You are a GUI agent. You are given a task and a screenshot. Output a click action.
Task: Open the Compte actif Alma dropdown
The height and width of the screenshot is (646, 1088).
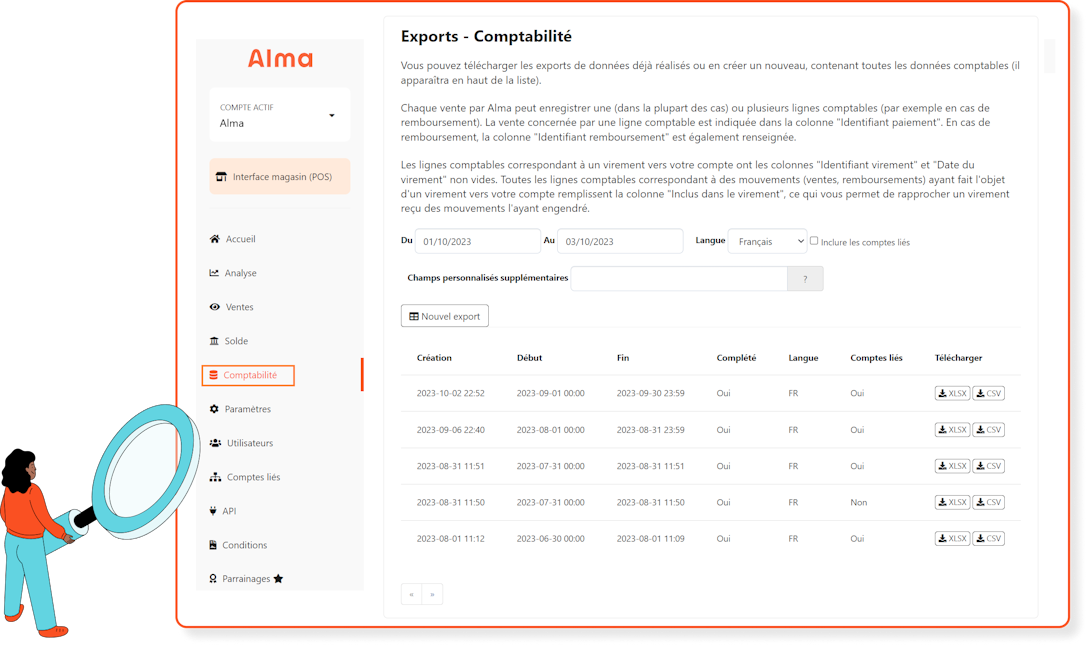[x=280, y=115]
